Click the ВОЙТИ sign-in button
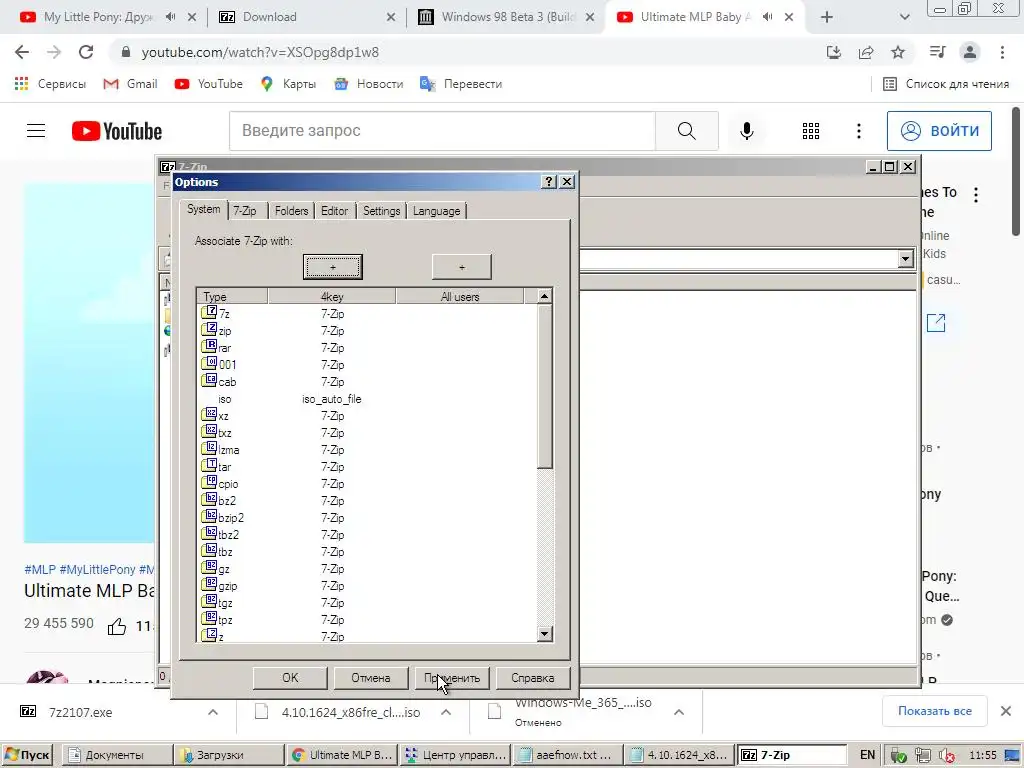The image size is (1024, 768). 939,131
